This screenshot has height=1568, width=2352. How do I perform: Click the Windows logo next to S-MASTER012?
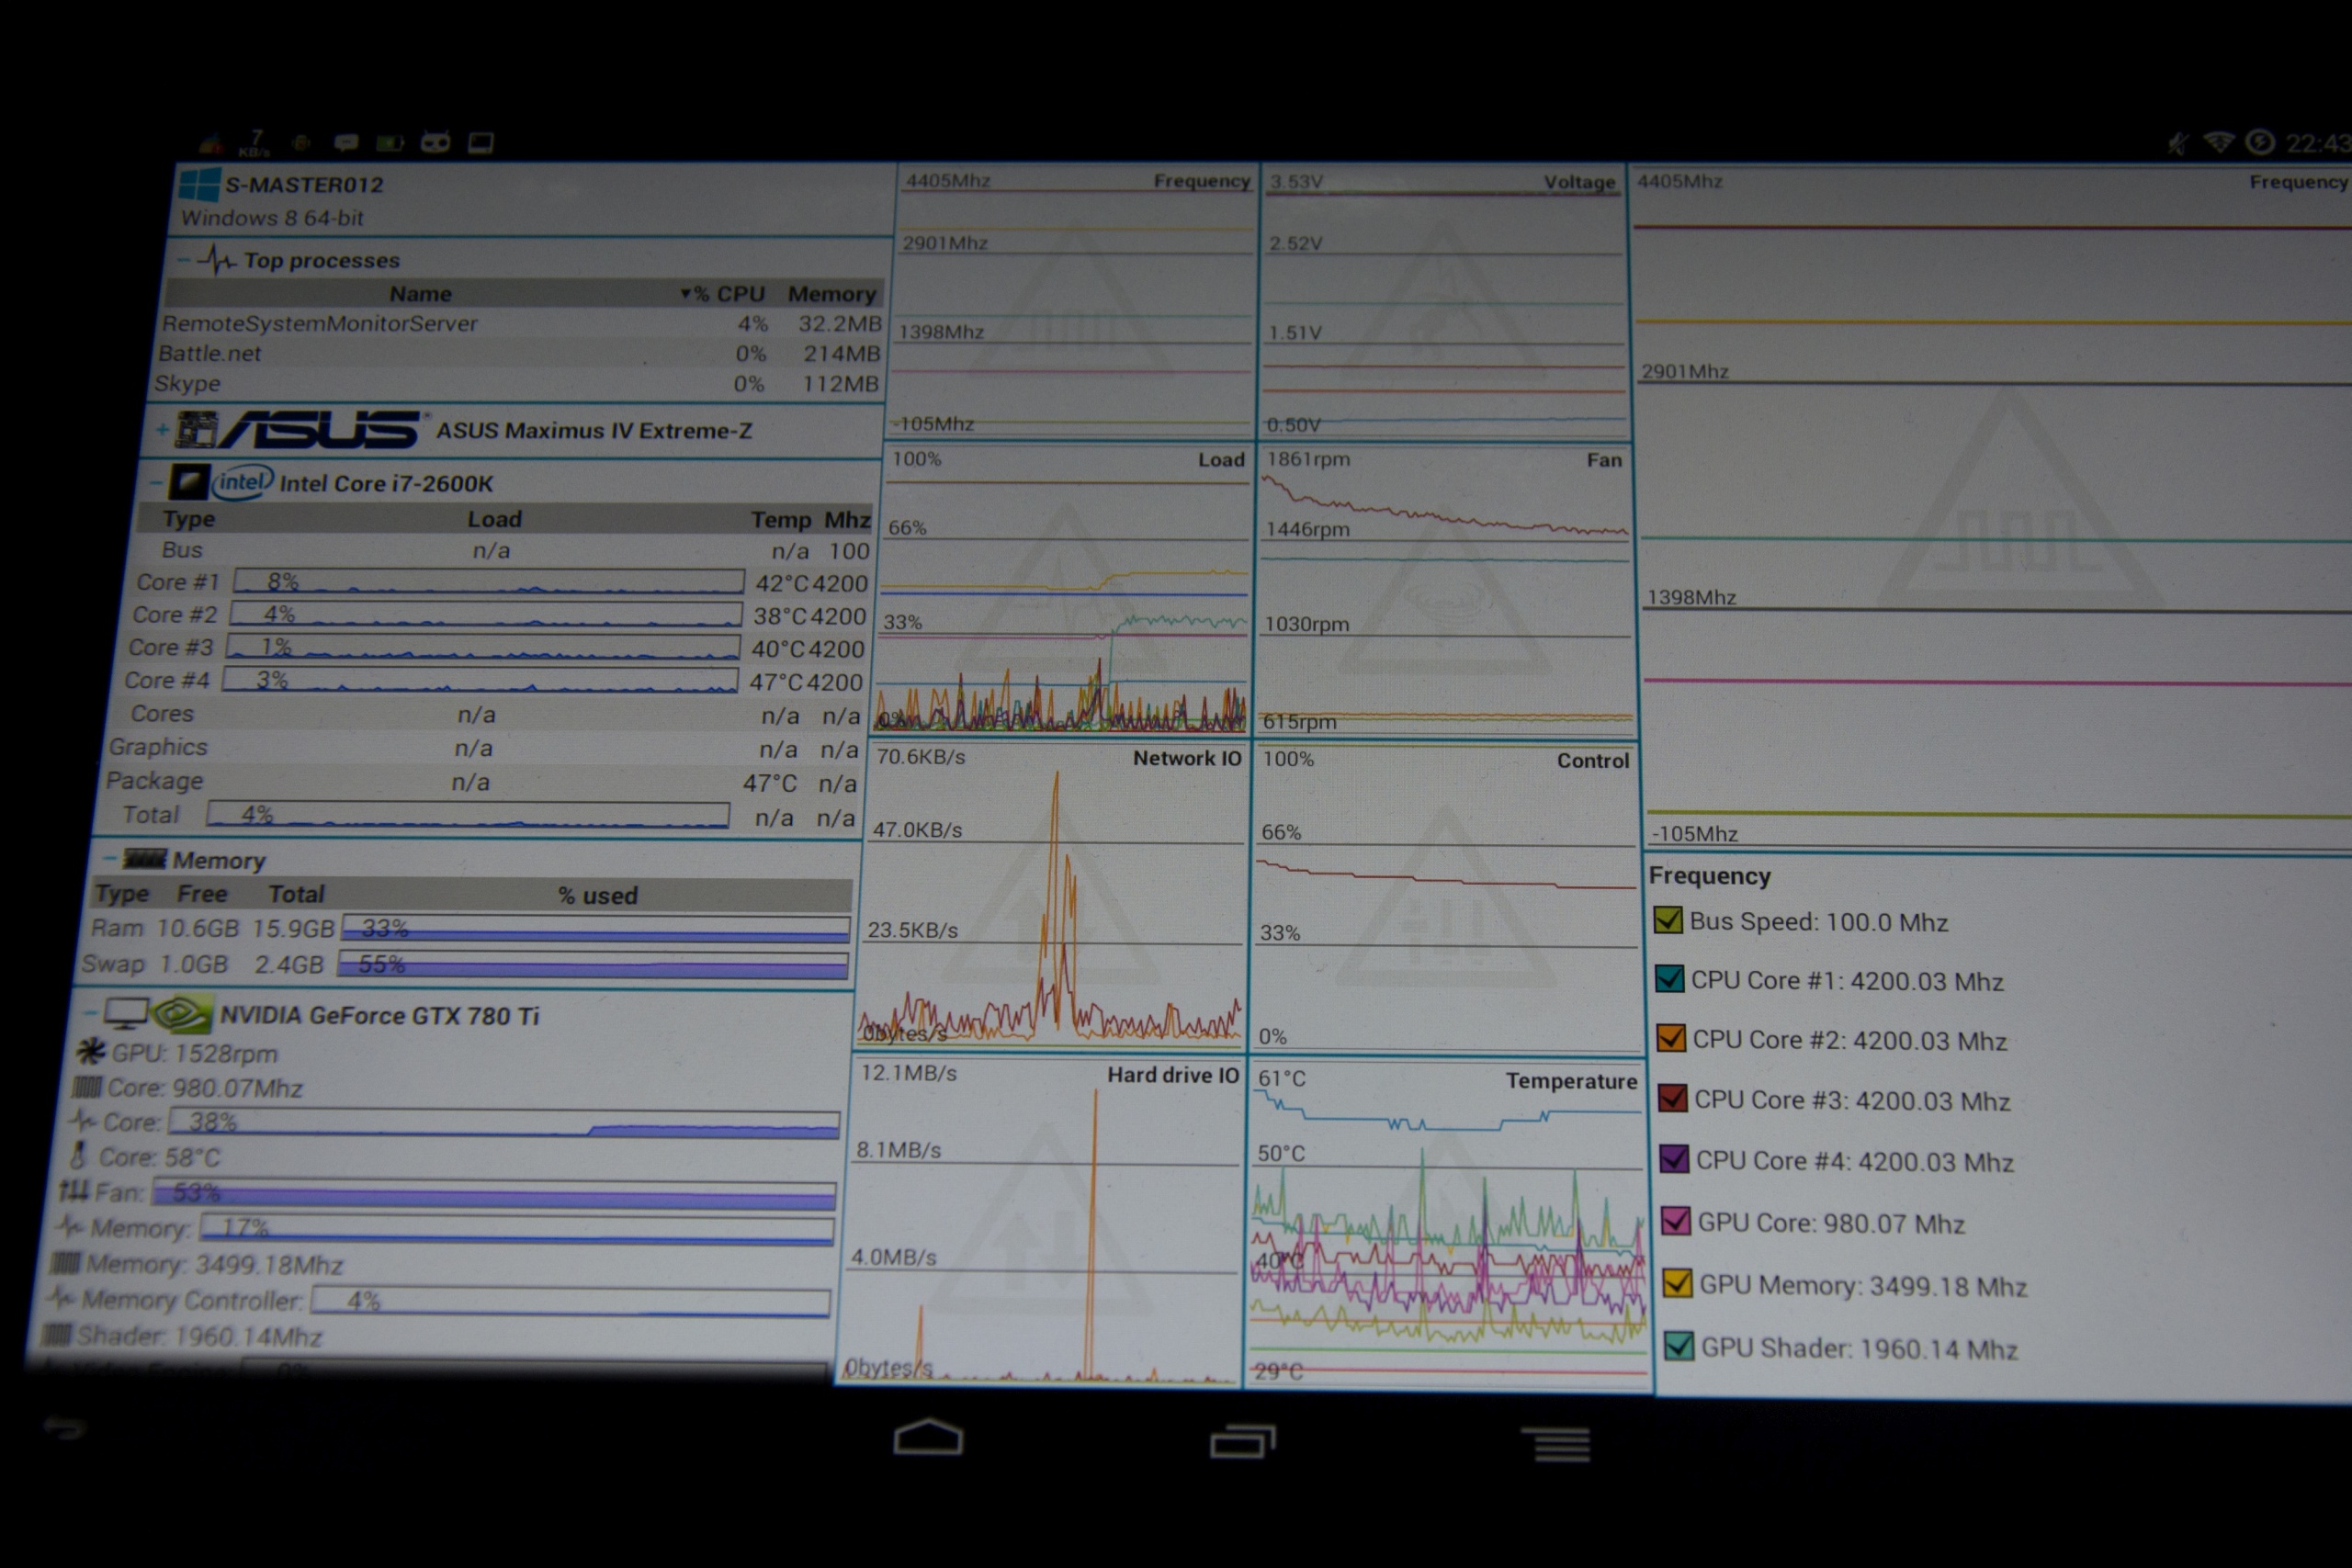point(199,186)
